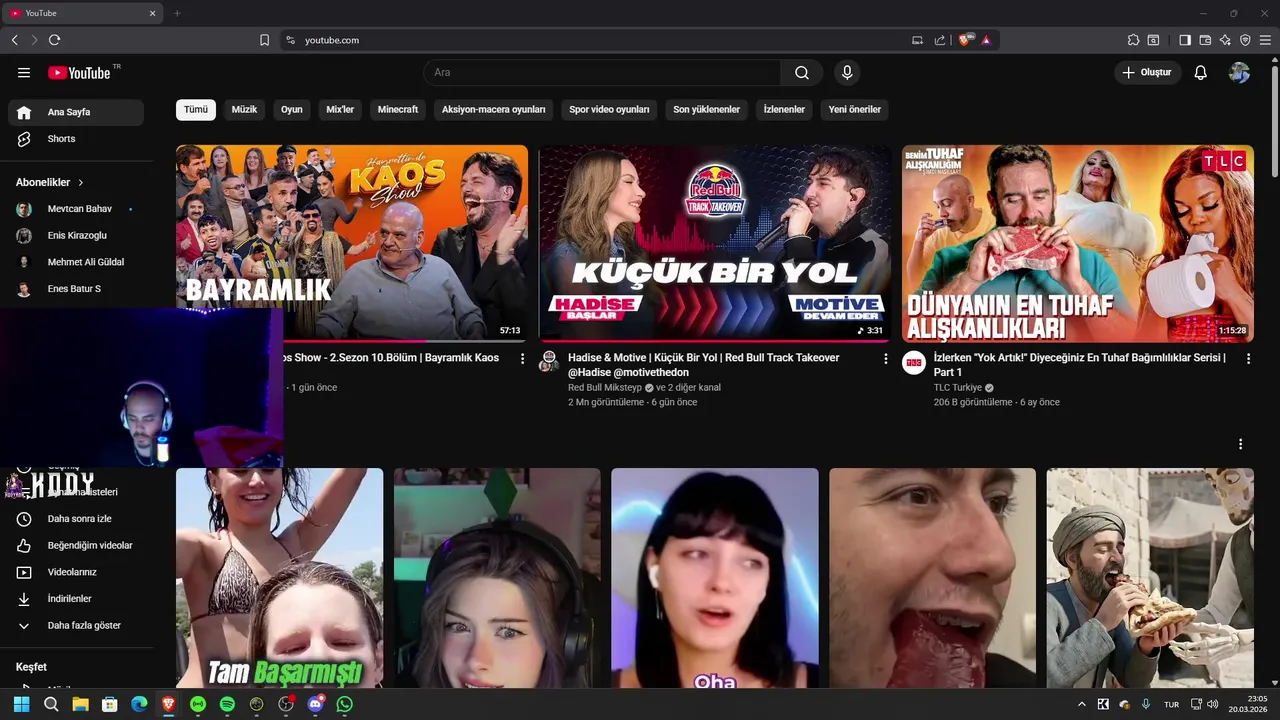Open browser main hamburger menu
The width and height of the screenshot is (1280, 720).
(1266, 40)
